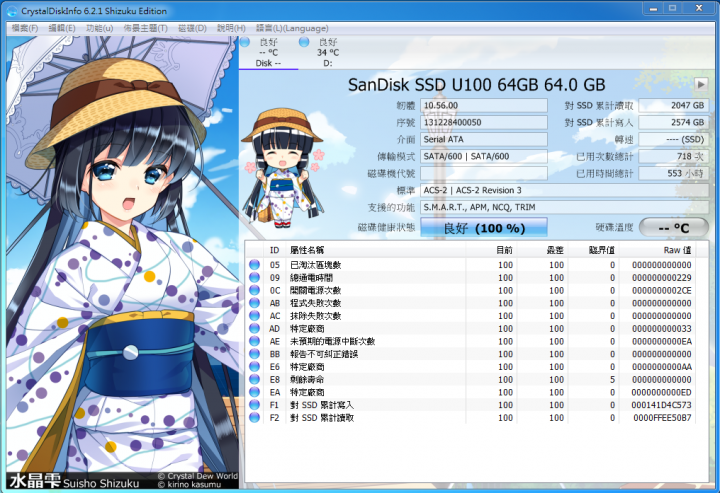This screenshot has width=720, height=493.
Task: Click the status icon for attribute BB
Action: [254, 354]
